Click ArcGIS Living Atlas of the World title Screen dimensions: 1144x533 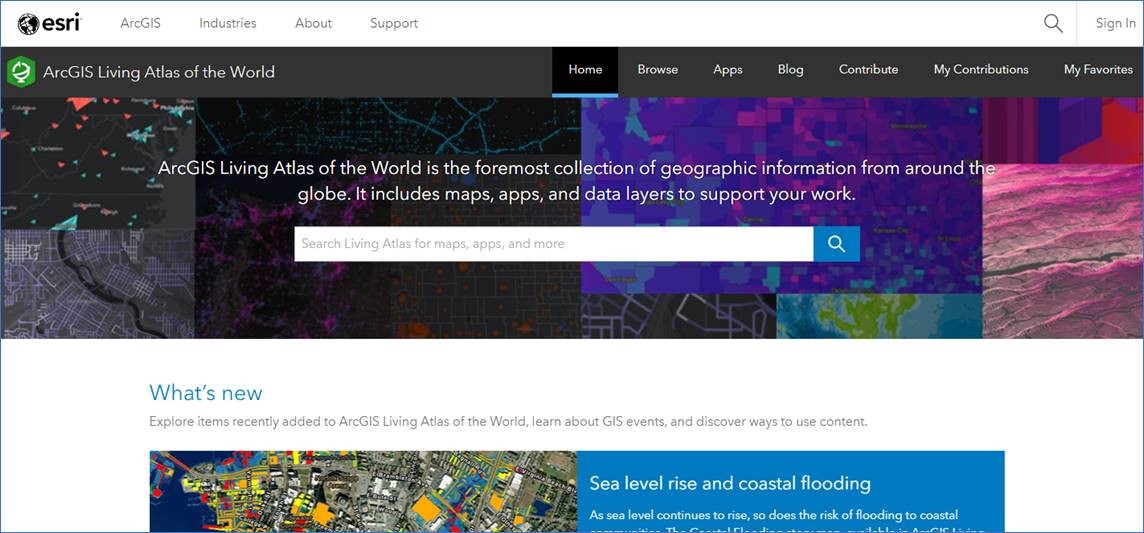tap(159, 72)
